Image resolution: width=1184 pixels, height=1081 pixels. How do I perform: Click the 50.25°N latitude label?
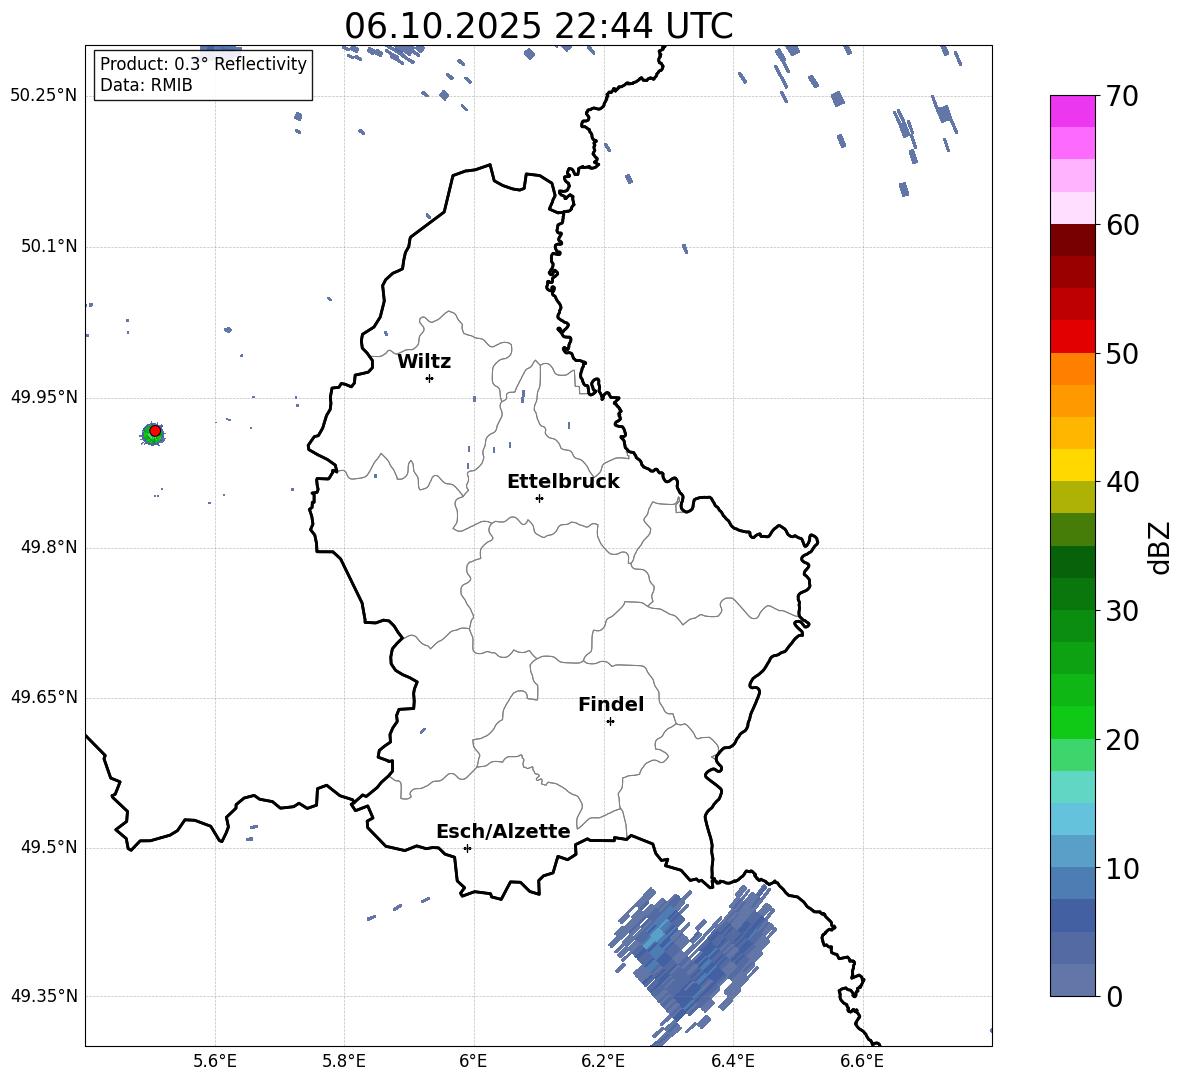point(44,95)
